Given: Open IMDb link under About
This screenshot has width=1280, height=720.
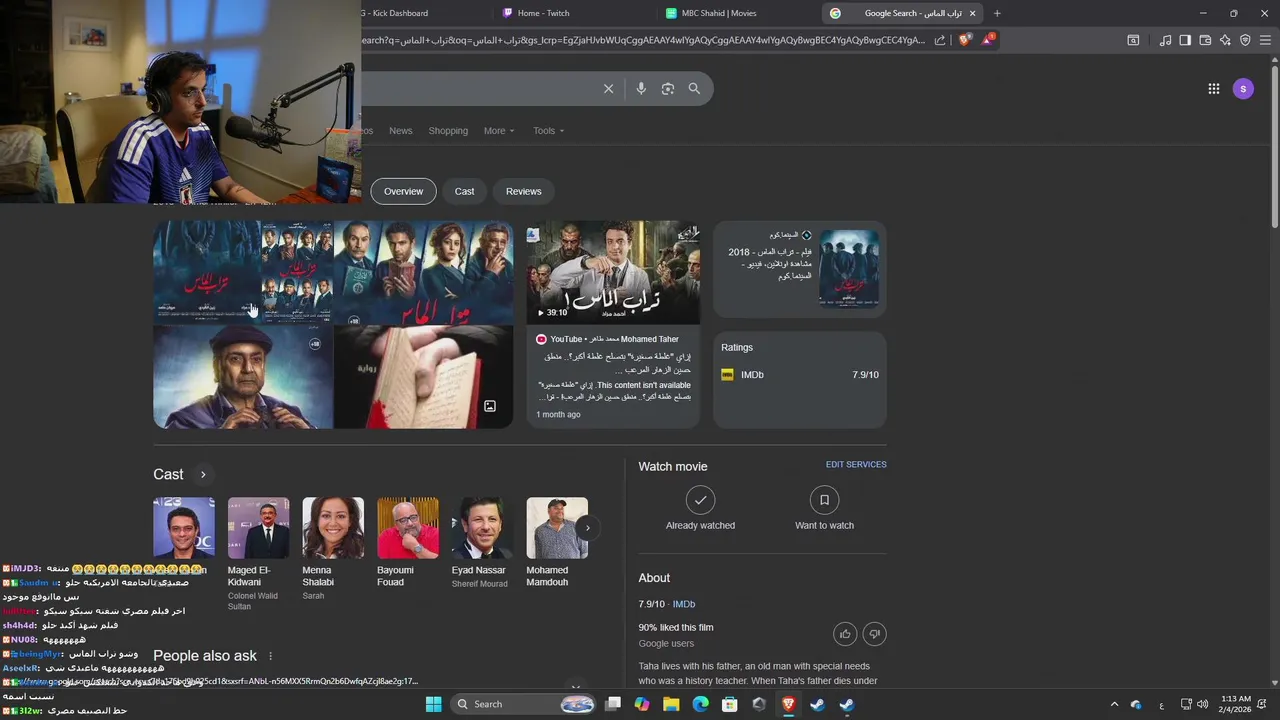Looking at the screenshot, I should coord(684,604).
